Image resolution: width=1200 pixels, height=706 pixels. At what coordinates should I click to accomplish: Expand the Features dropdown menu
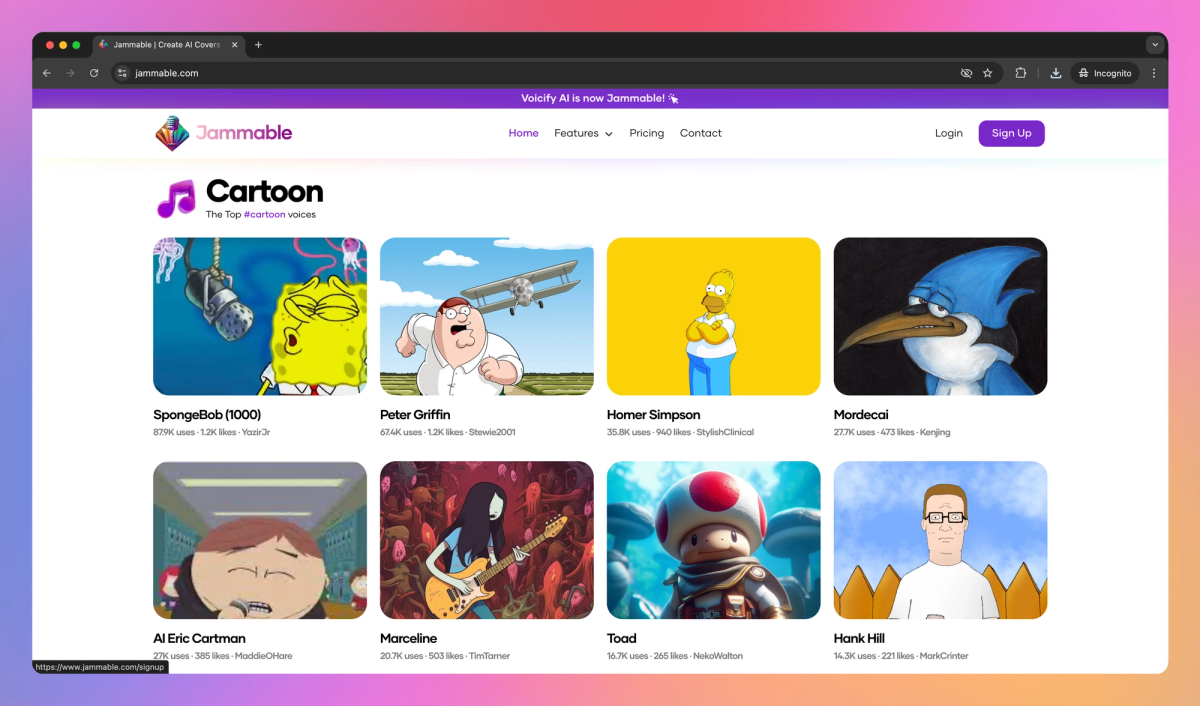pos(584,133)
